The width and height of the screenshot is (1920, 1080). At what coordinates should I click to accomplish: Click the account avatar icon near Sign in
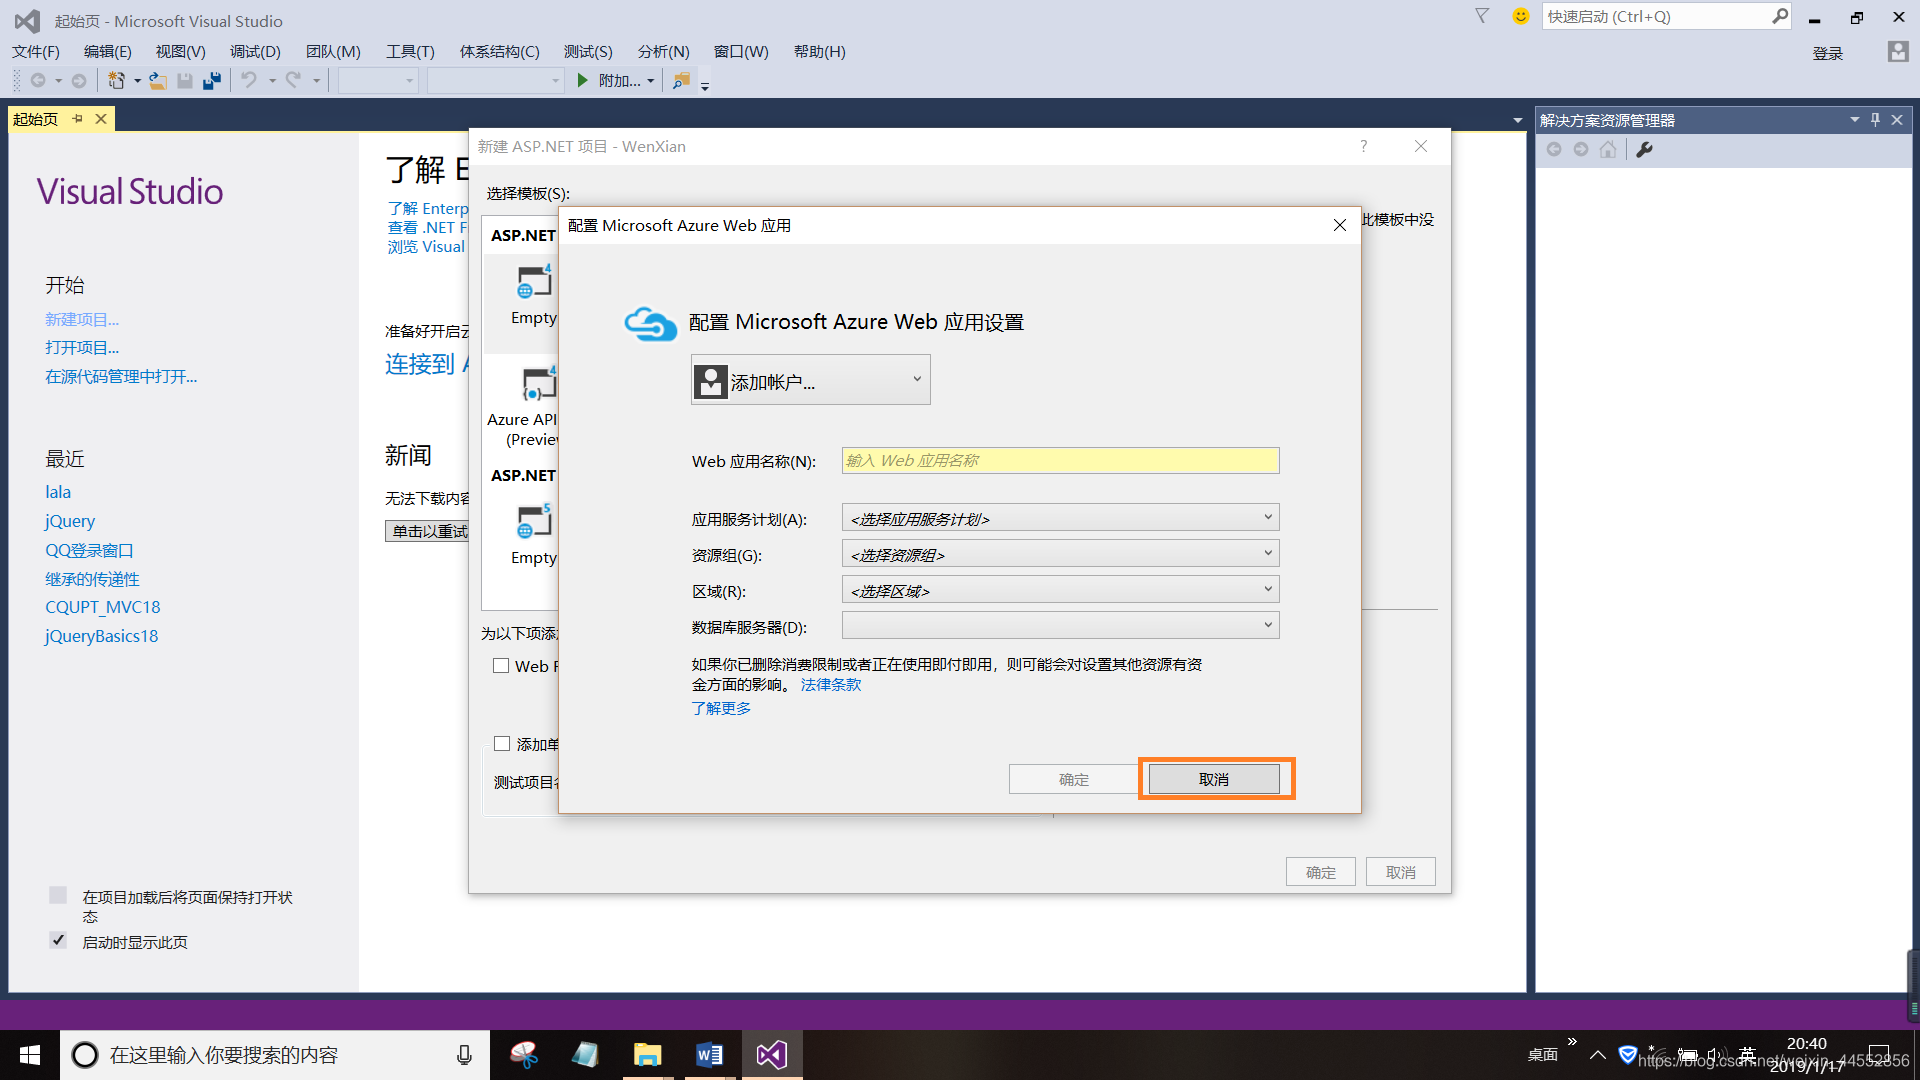(x=1898, y=52)
